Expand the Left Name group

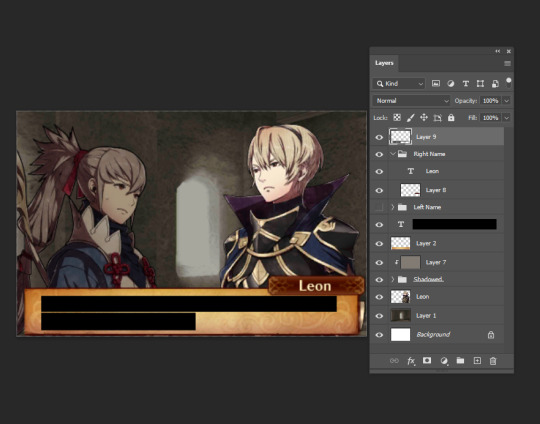(x=393, y=207)
